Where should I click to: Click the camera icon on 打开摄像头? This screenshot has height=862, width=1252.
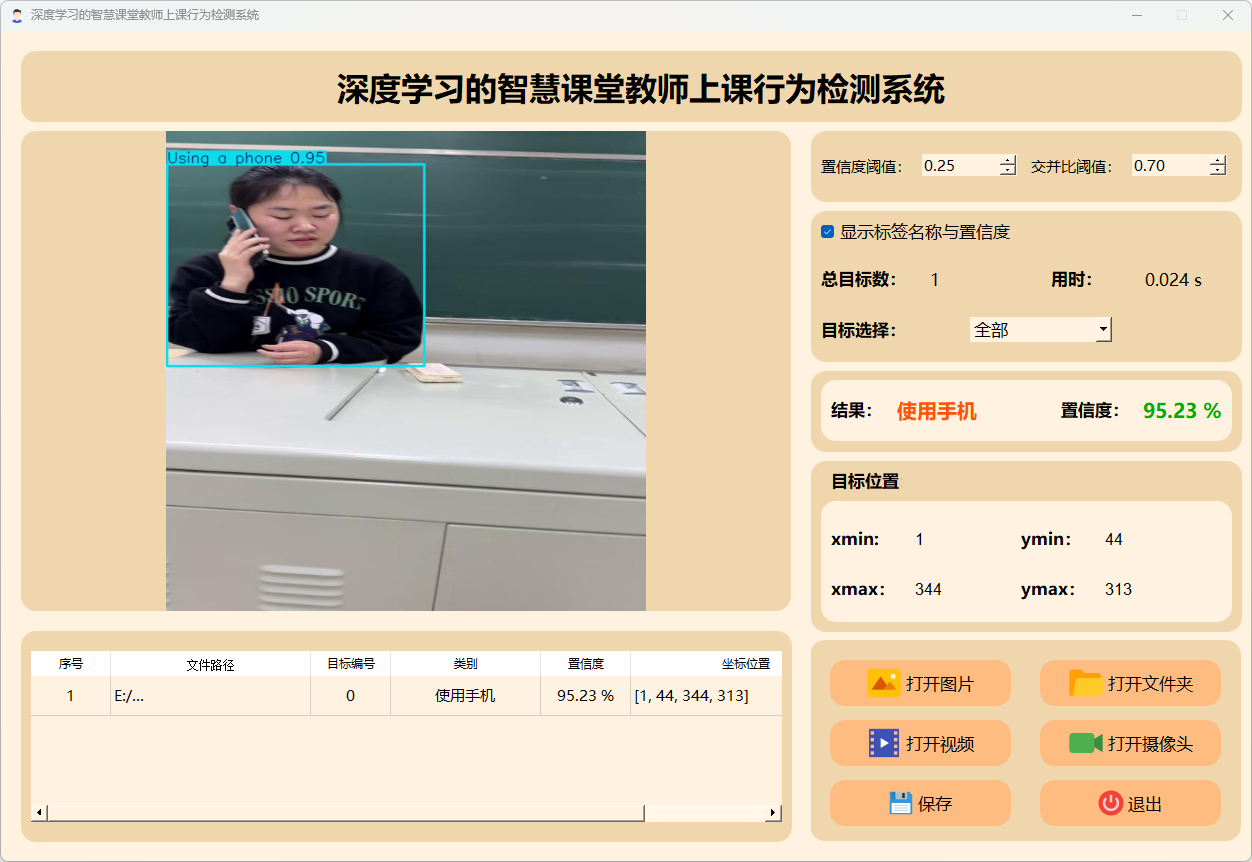[1085, 743]
